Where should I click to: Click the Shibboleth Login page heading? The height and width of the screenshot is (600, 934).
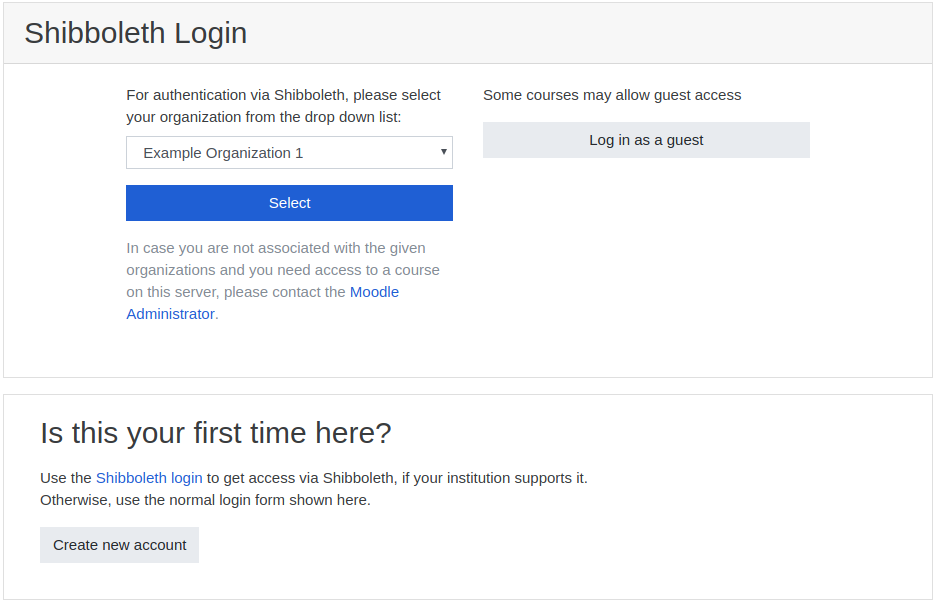(x=135, y=33)
